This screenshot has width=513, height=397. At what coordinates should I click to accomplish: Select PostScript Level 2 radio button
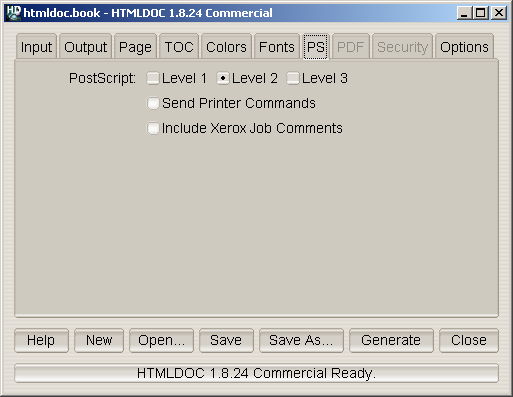(x=223, y=79)
